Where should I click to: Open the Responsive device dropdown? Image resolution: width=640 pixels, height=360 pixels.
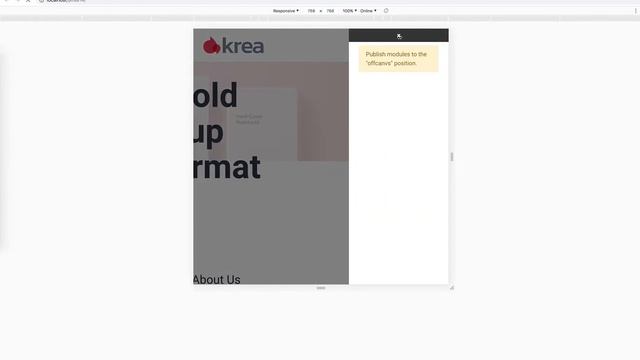(x=286, y=11)
